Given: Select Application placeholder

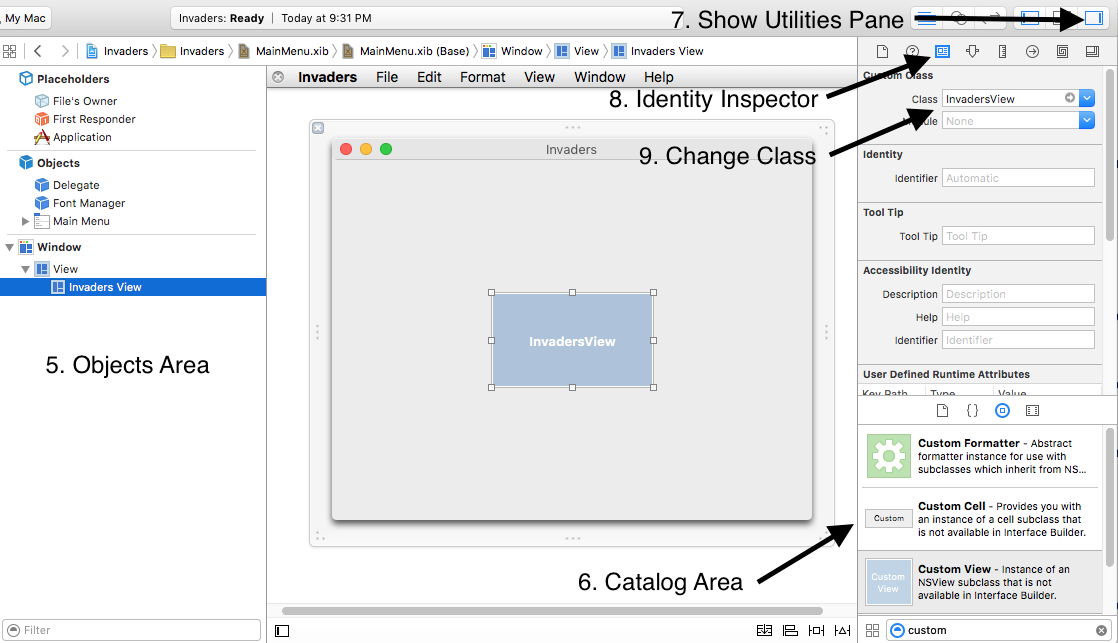Looking at the screenshot, I should click(x=73, y=137).
